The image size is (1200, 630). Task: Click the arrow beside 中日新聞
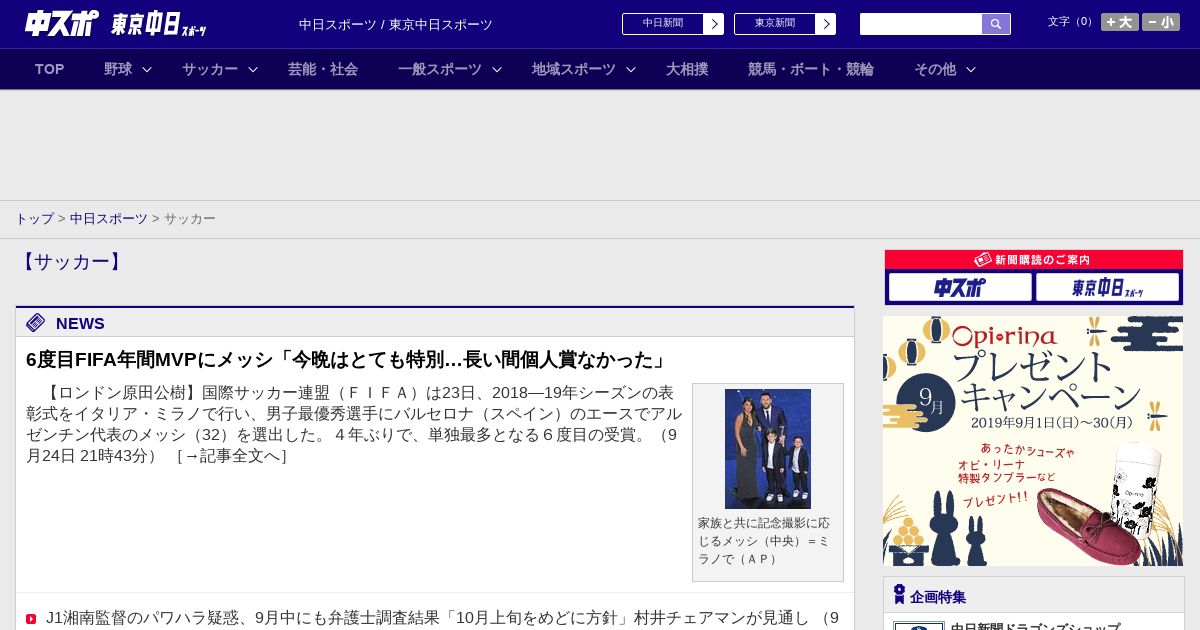point(714,24)
